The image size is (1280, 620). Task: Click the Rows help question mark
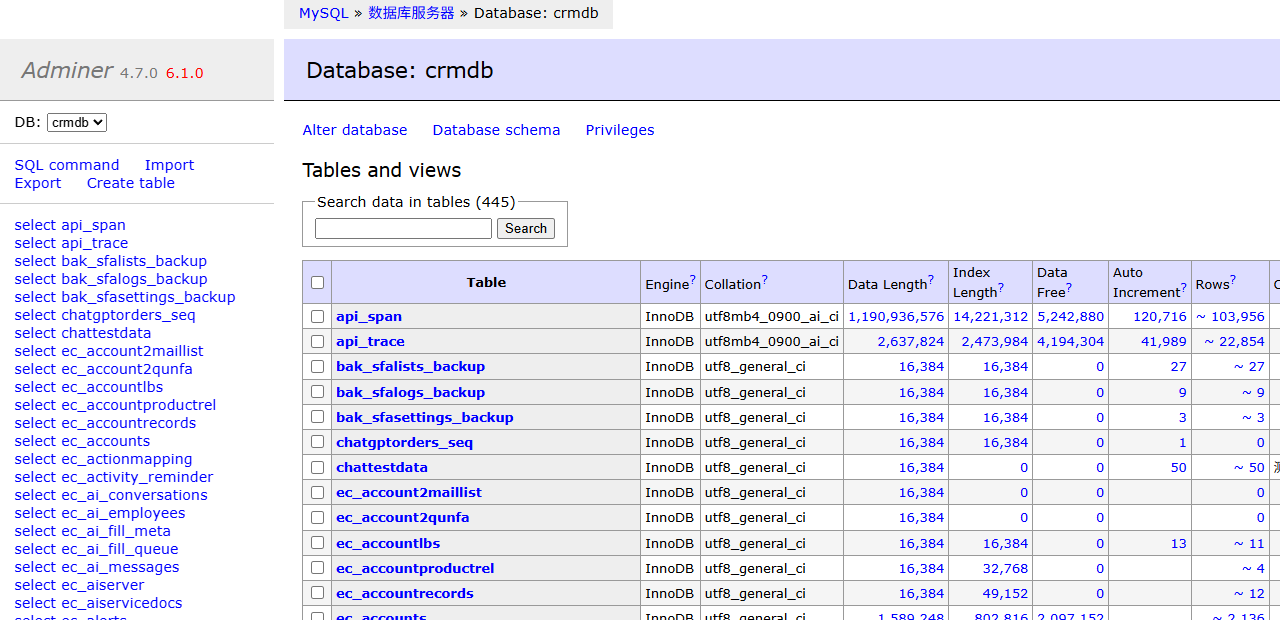(x=1233, y=279)
